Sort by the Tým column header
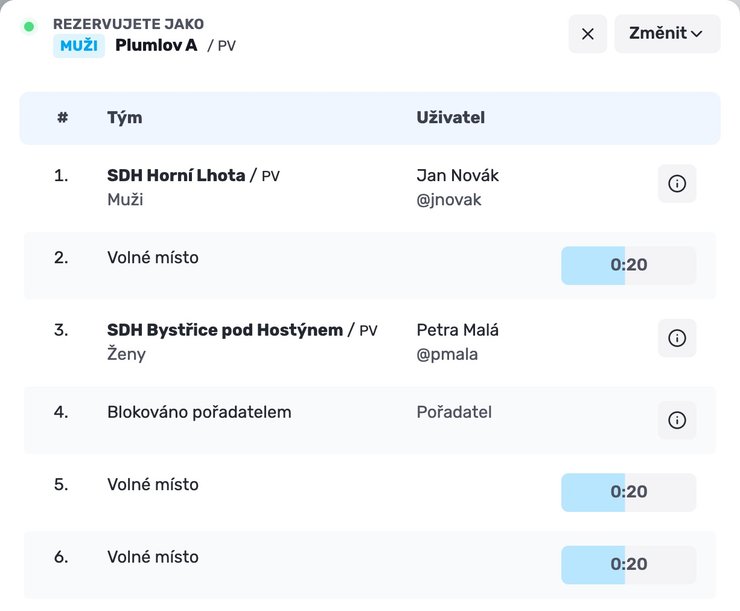The image size is (740, 611). [125, 117]
